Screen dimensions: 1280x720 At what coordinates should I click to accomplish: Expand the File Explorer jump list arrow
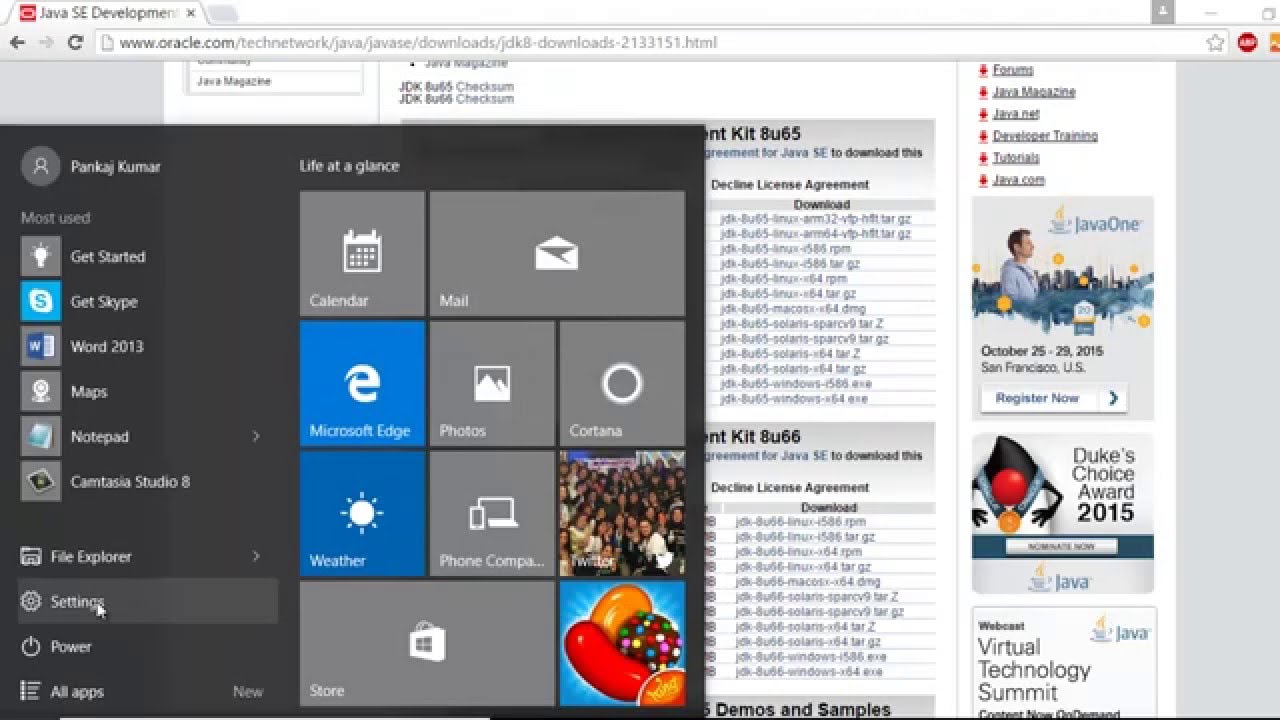click(x=256, y=556)
